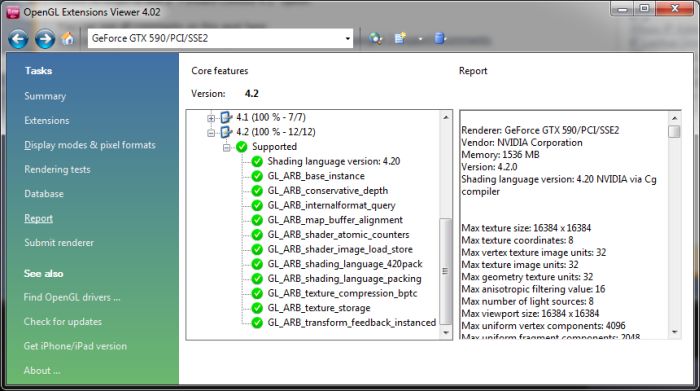This screenshot has width=700, height=391.
Task: Select GL_ARB_texture_compression_bptc entry
Action: (342, 293)
